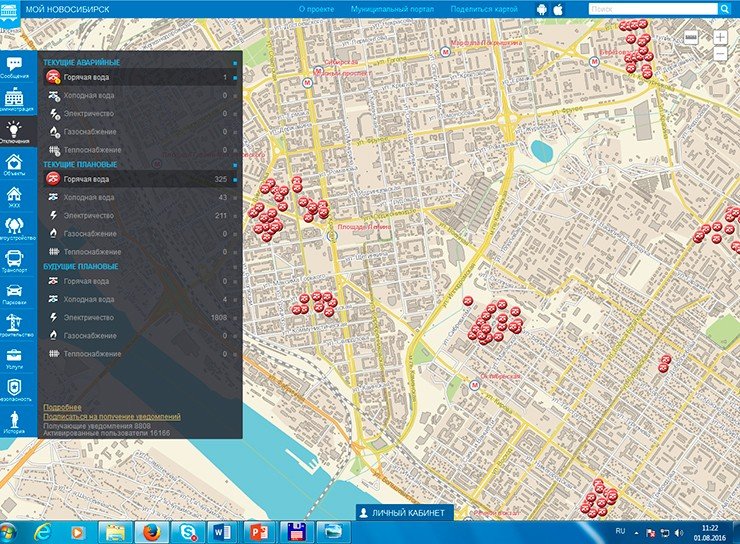Zoom out with the minus map button

[x=721, y=54]
